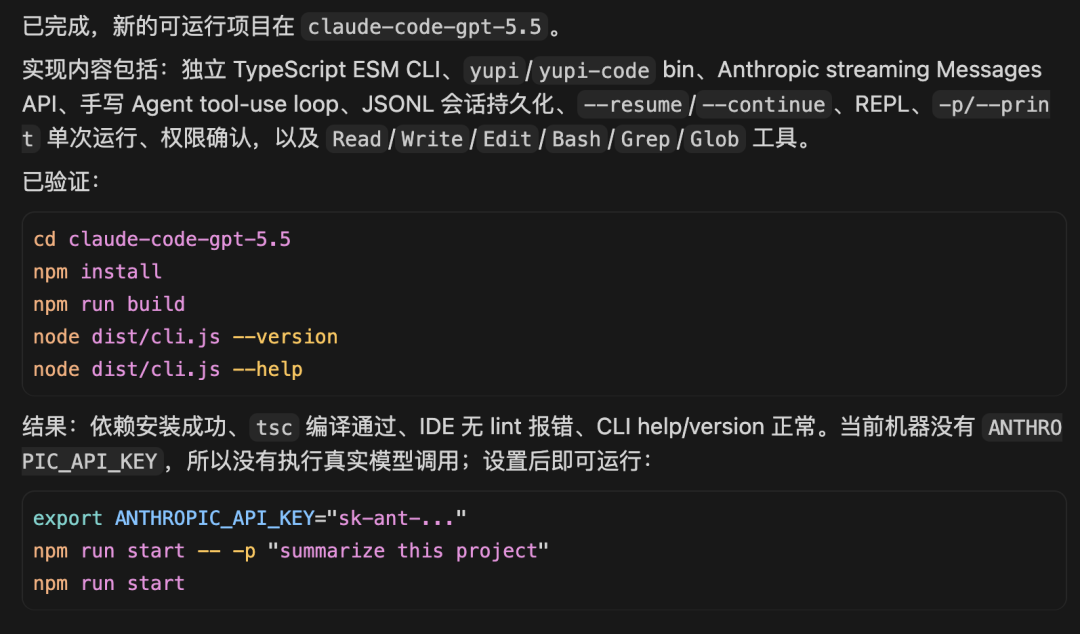Select the yupi inline code chip
The width and height of the screenshot is (1080, 634).
click(494, 70)
